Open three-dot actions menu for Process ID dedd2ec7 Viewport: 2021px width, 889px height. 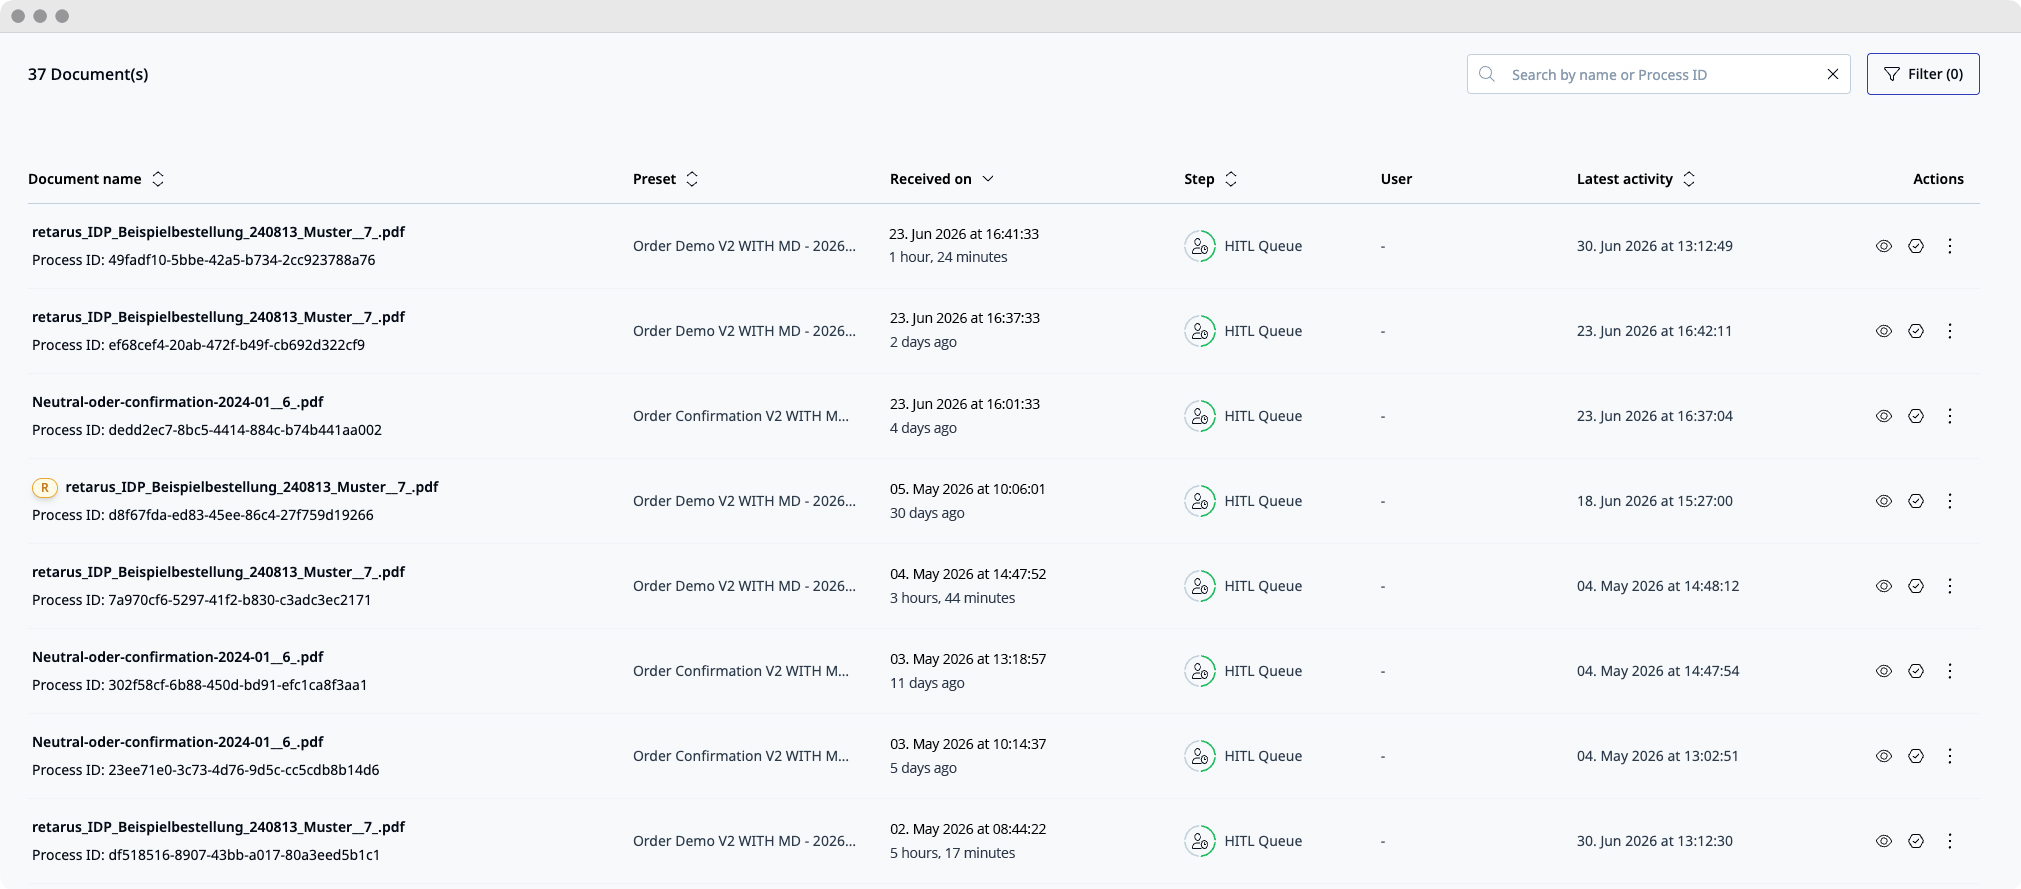(1950, 416)
